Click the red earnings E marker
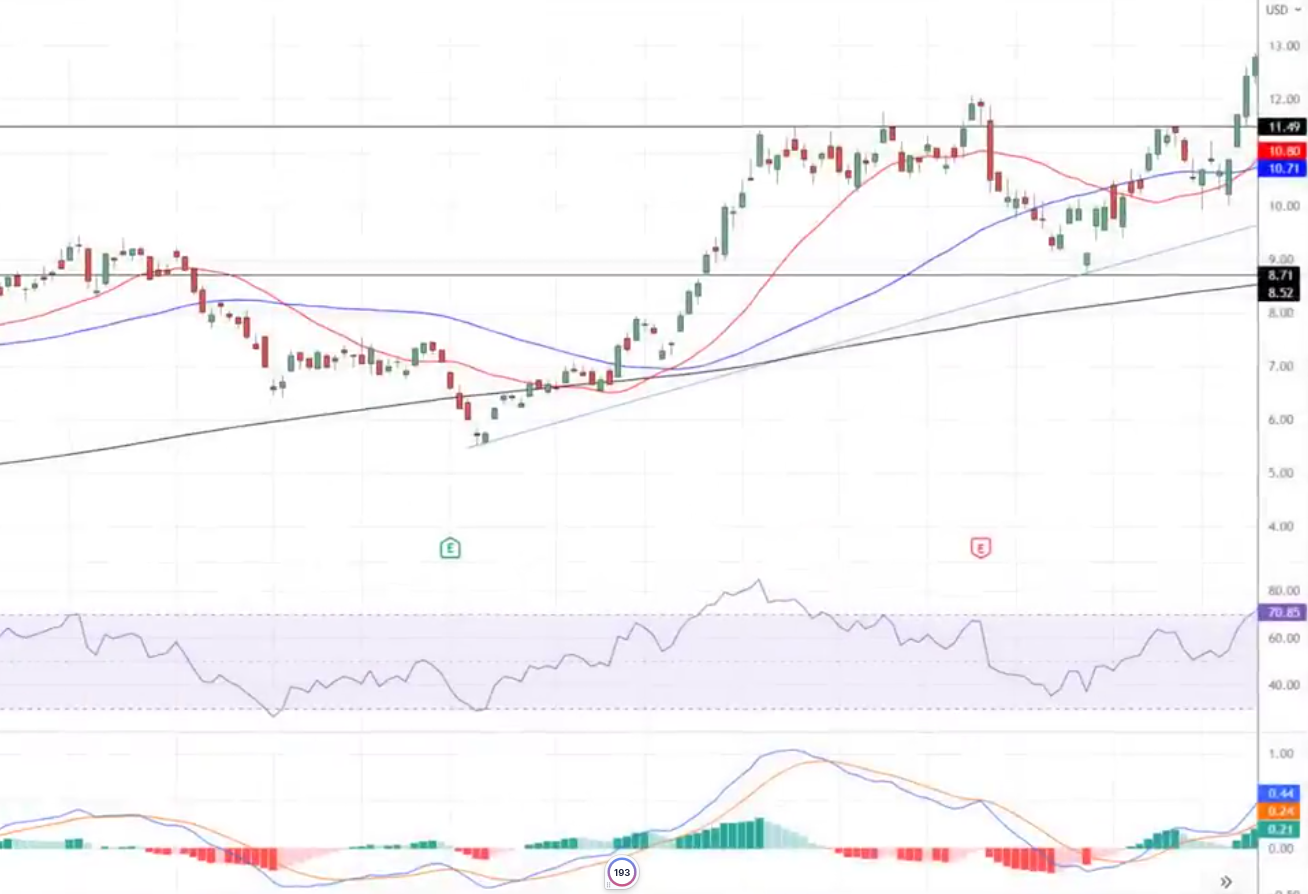1308x894 pixels. pyautogui.click(x=980, y=547)
